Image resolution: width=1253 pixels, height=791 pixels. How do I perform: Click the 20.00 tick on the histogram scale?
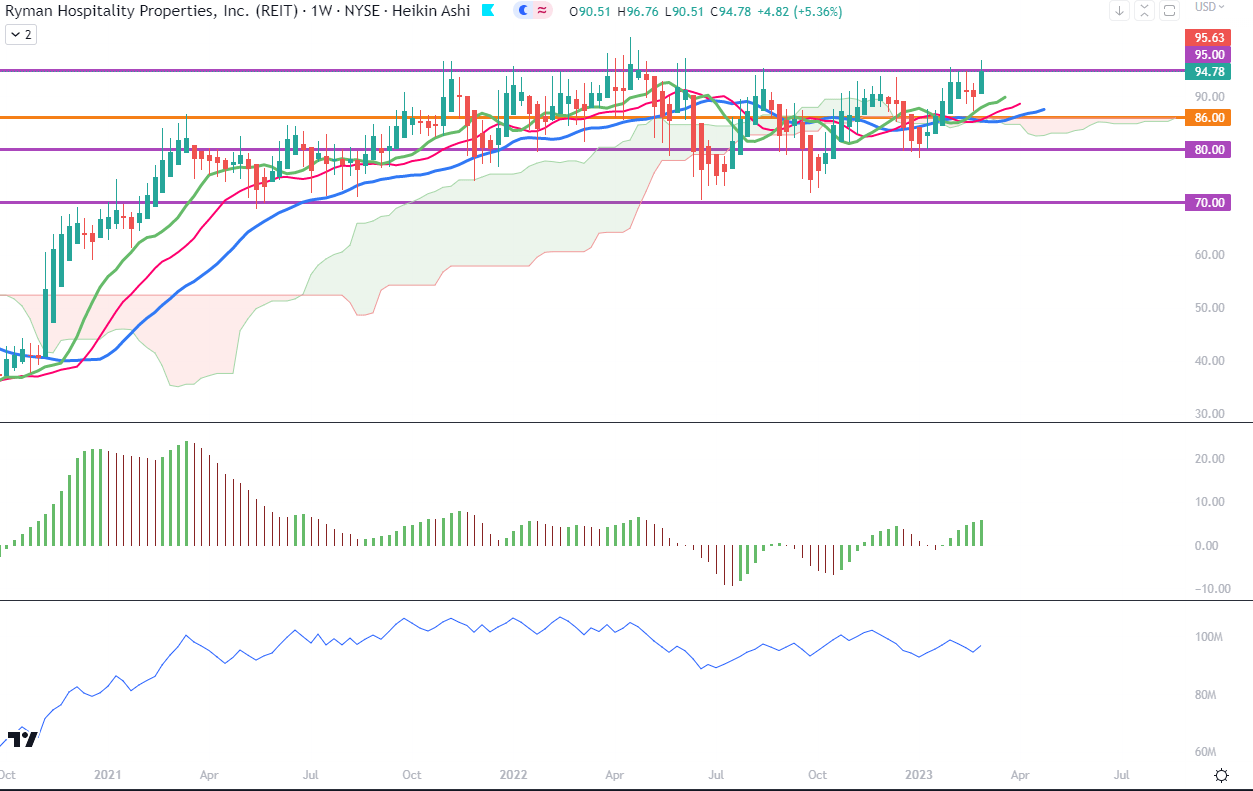pos(1209,459)
